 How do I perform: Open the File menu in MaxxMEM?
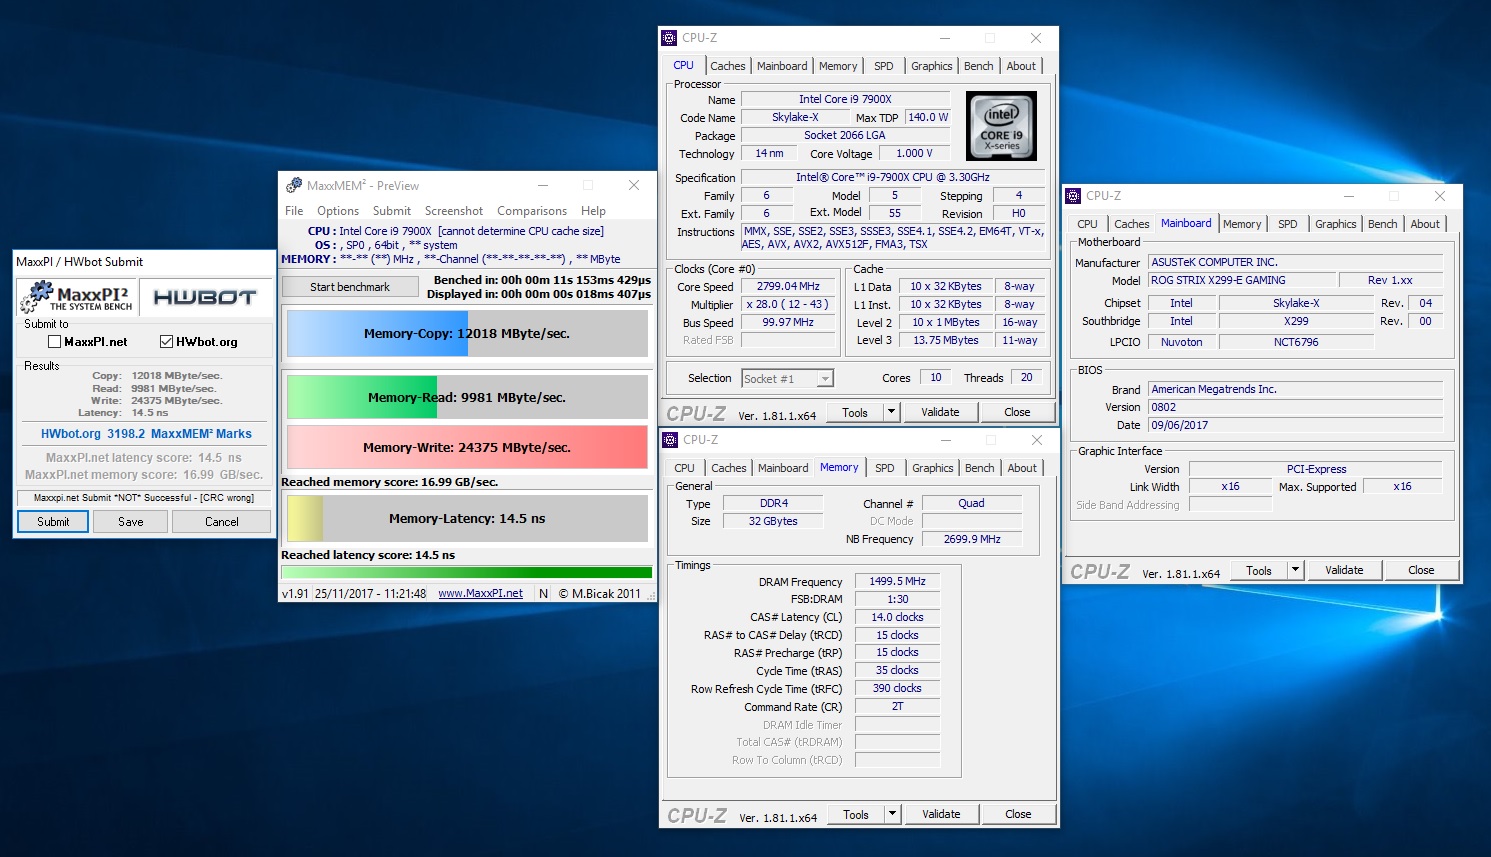[294, 211]
